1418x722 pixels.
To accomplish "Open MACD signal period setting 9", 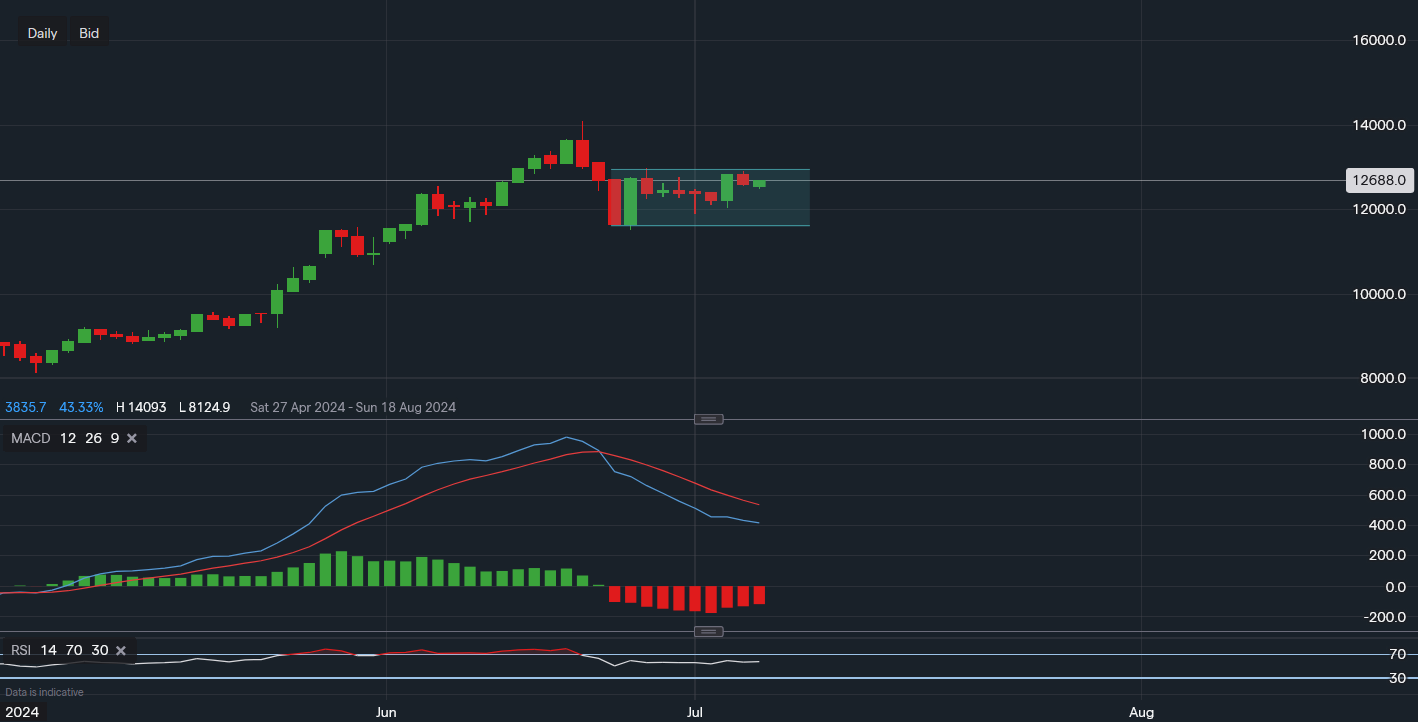I will [x=114, y=438].
